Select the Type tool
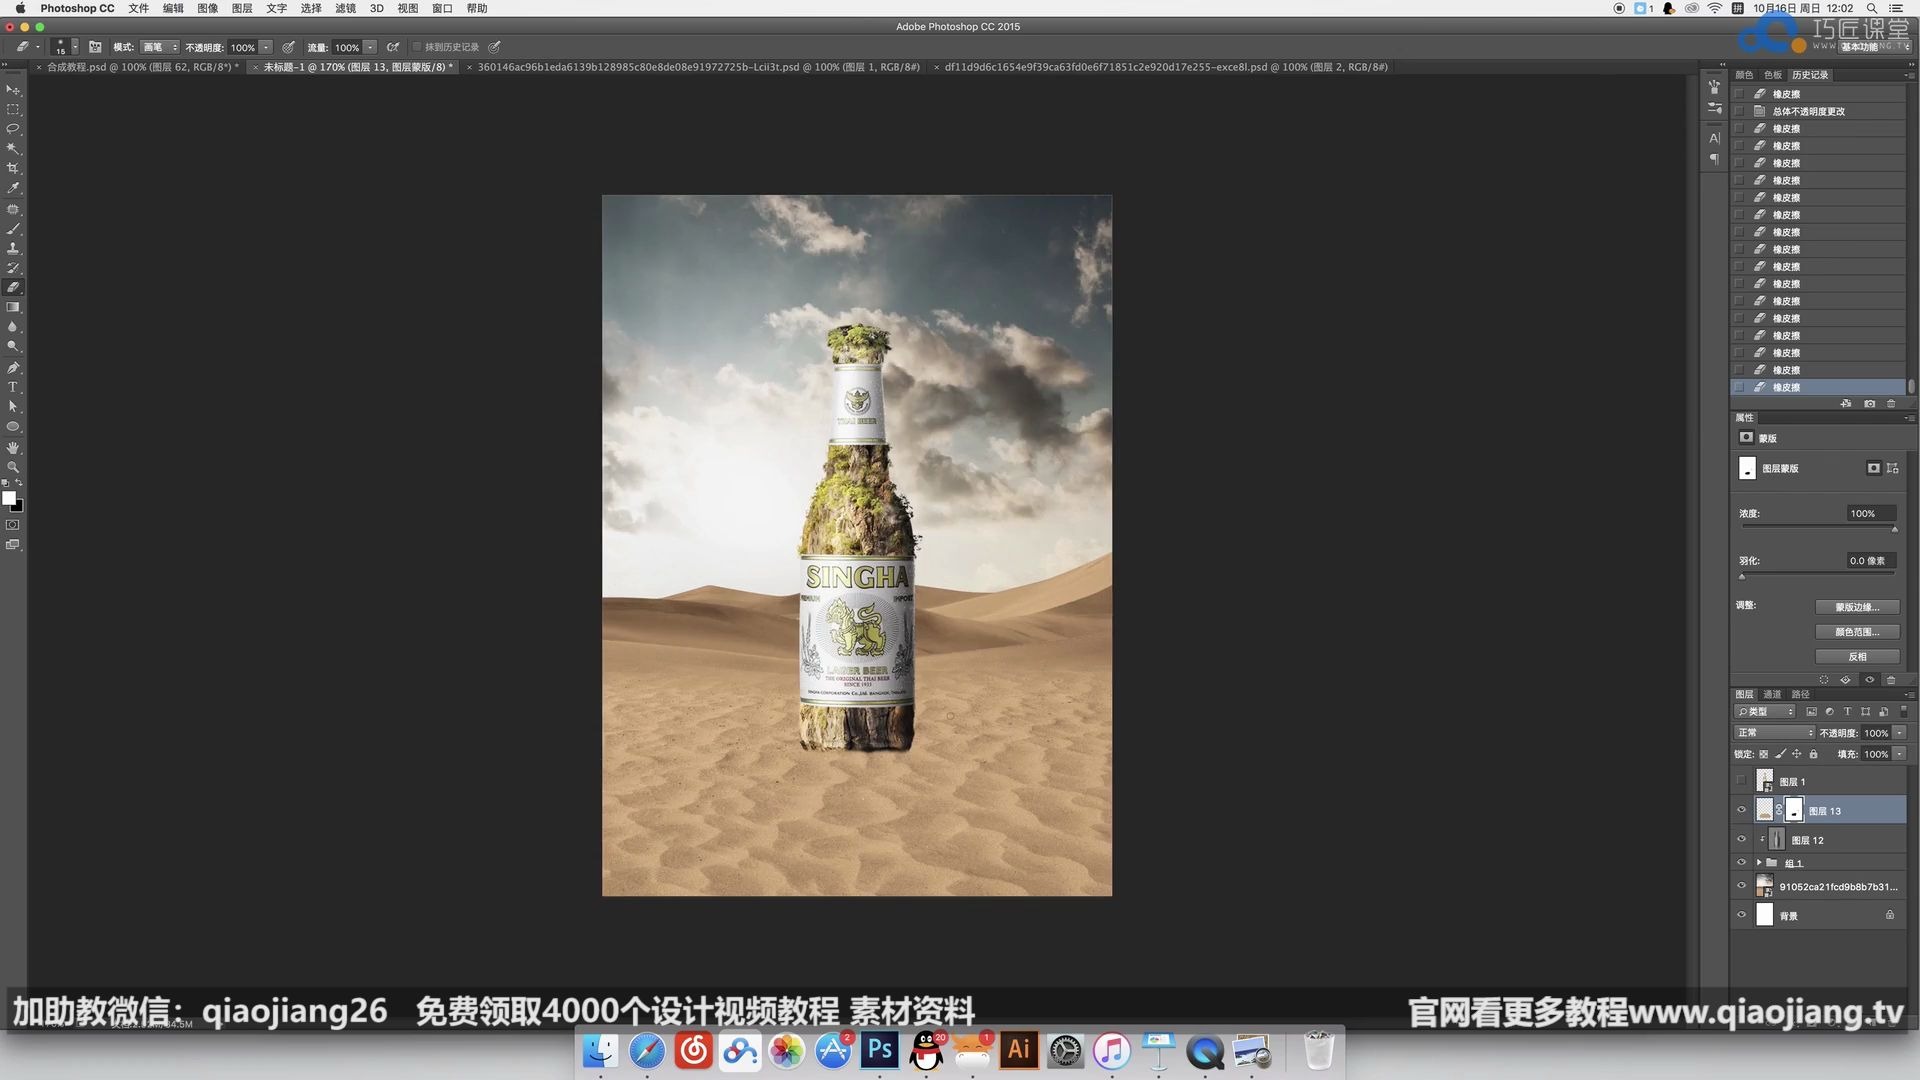Image resolution: width=1920 pixels, height=1080 pixels. (x=13, y=387)
